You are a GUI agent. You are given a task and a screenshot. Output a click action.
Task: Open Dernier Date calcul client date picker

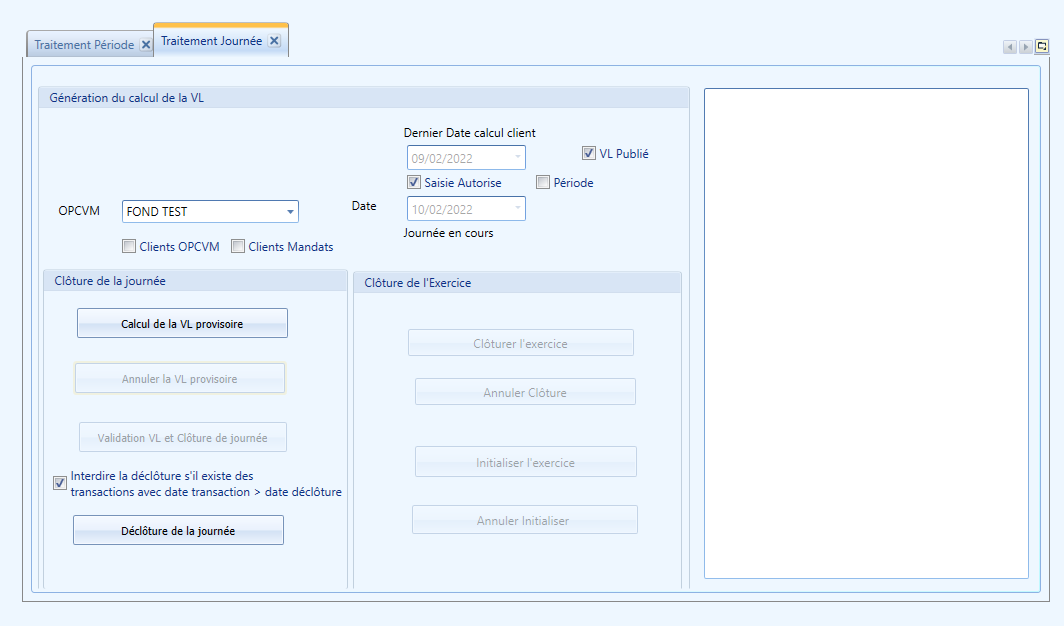(x=518, y=157)
